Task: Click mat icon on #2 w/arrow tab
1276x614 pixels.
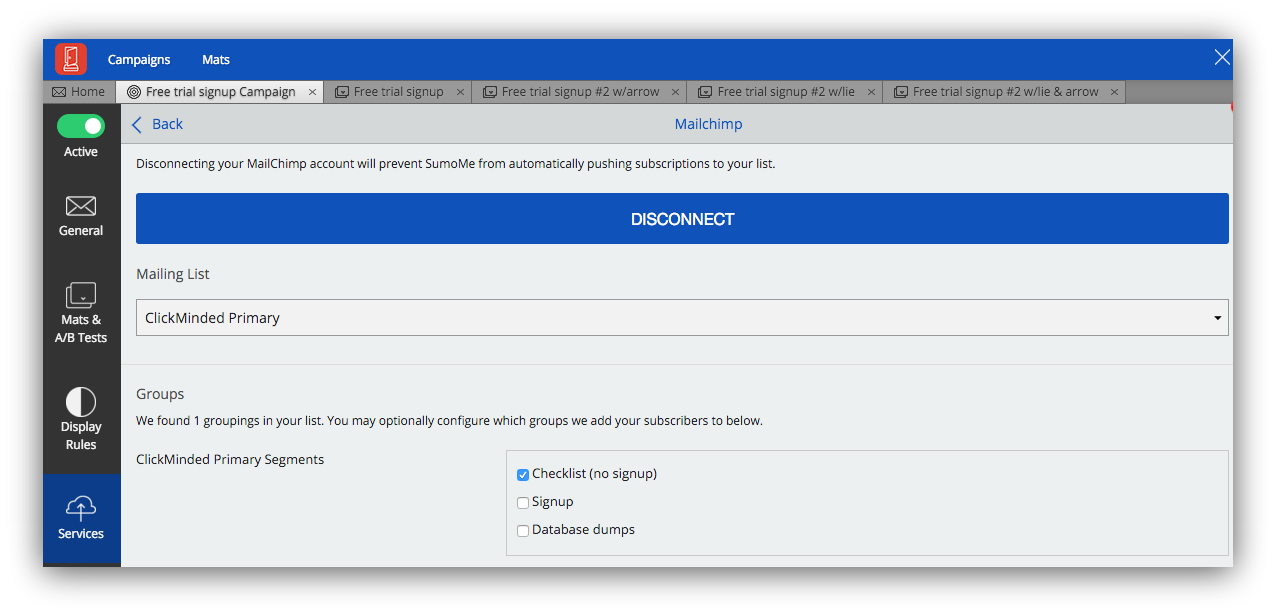Action: point(490,92)
